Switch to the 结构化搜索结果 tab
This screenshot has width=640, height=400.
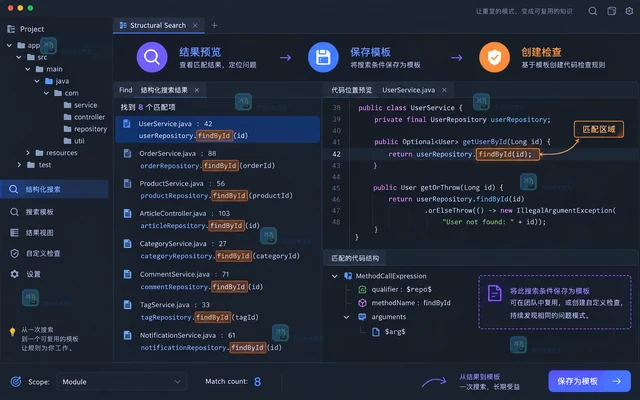164,90
